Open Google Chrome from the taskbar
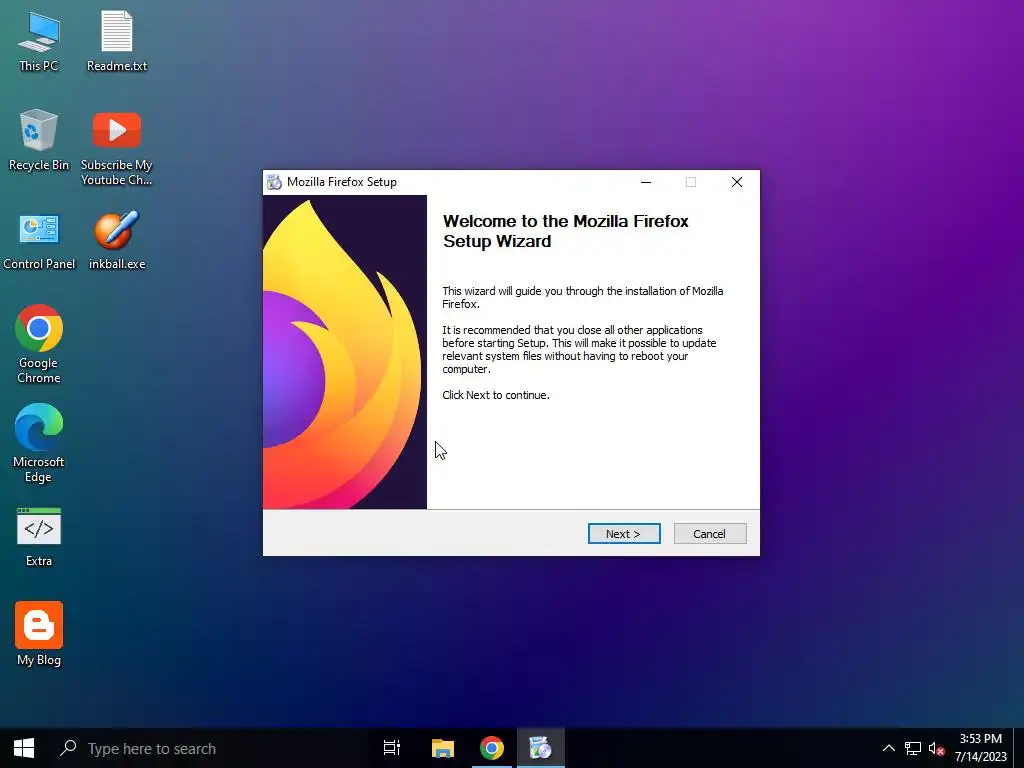This screenshot has width=1024, height=768. (492, 748)
